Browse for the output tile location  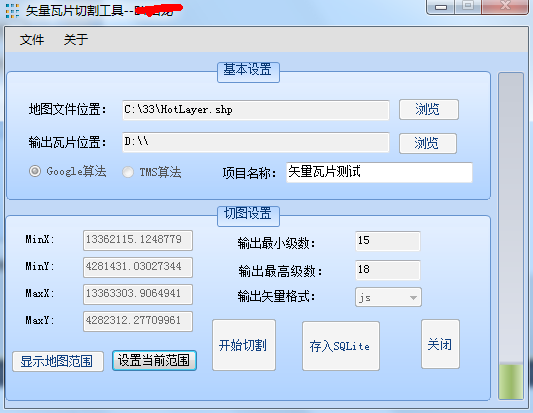(428, 143)
